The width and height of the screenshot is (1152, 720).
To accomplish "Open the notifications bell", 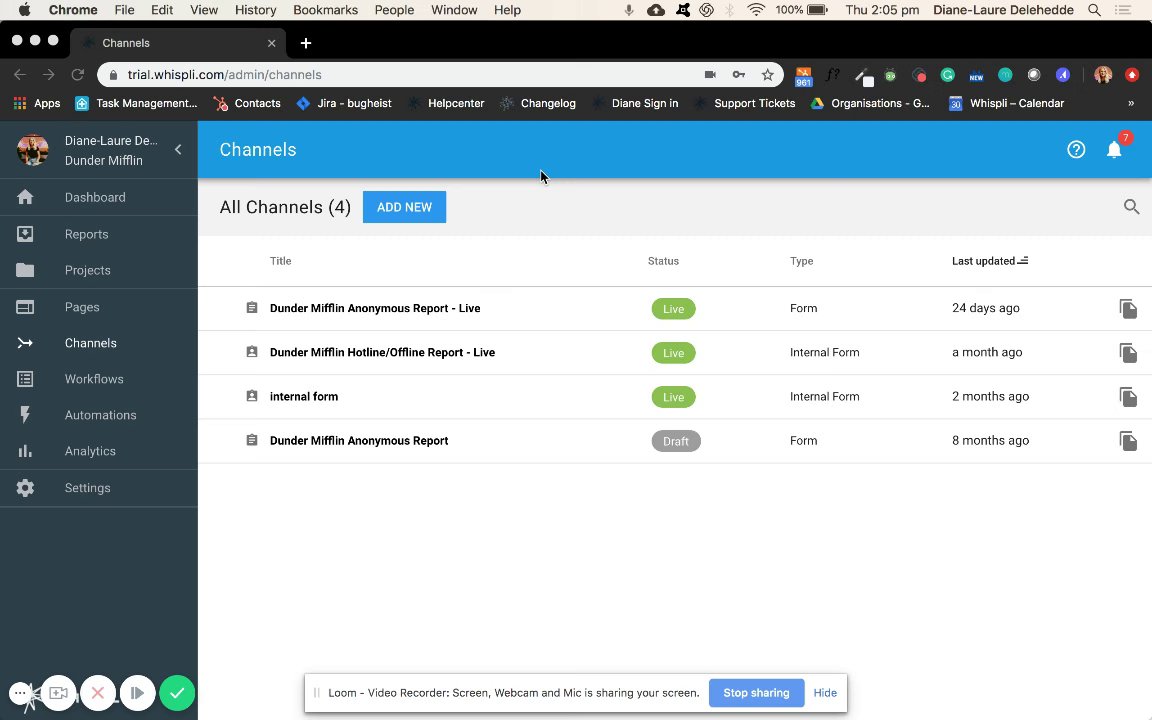I will 1115,150.
